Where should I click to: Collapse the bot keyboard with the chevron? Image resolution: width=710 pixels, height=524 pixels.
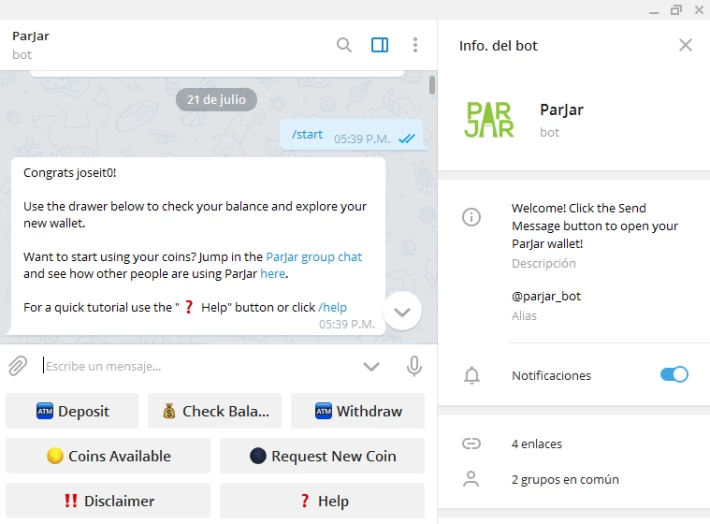click(371, 366)
